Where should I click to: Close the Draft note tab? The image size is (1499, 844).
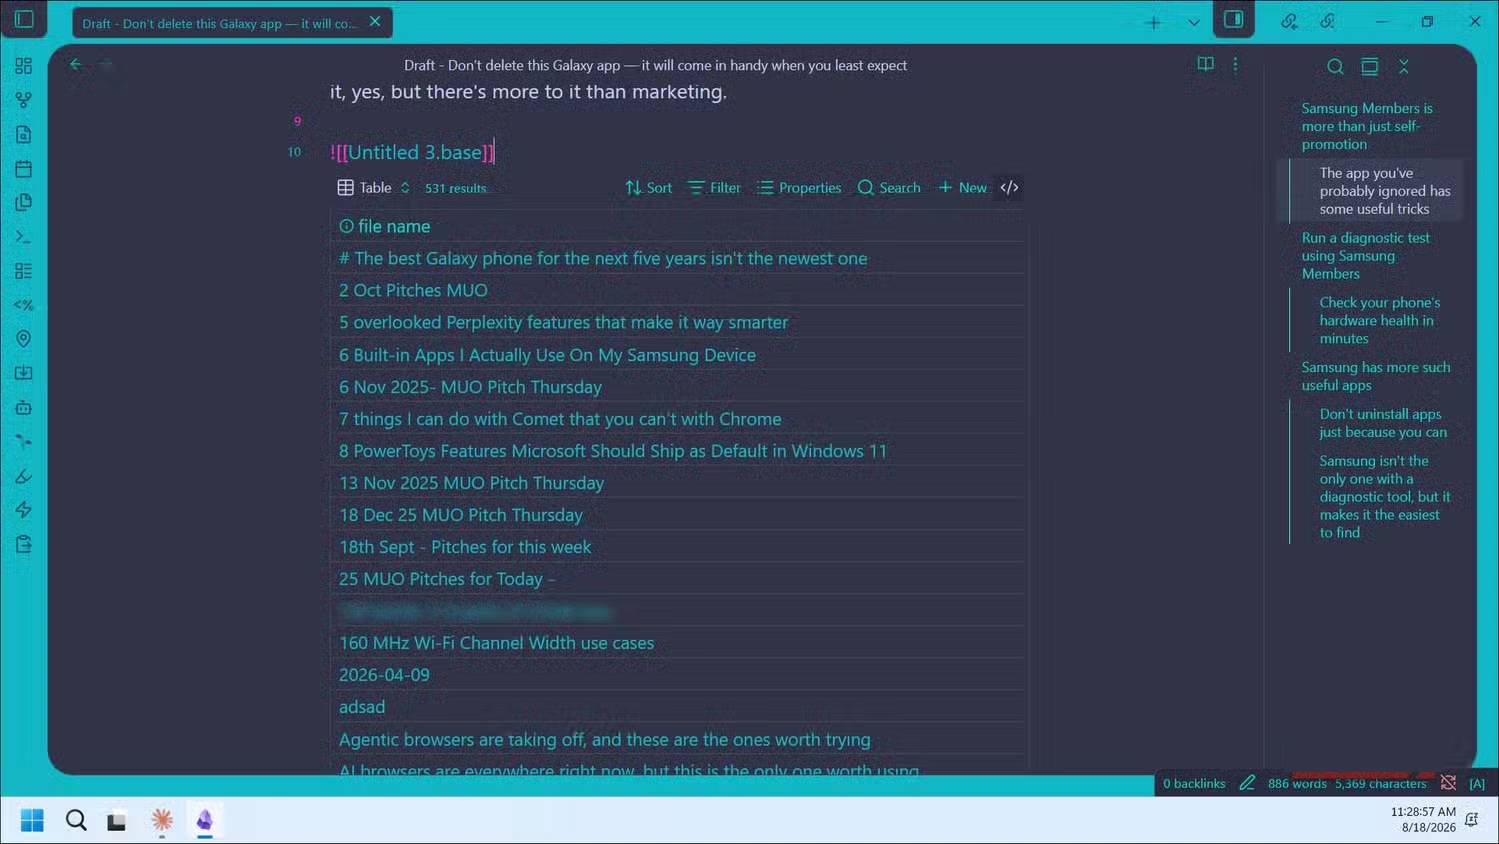375,21
